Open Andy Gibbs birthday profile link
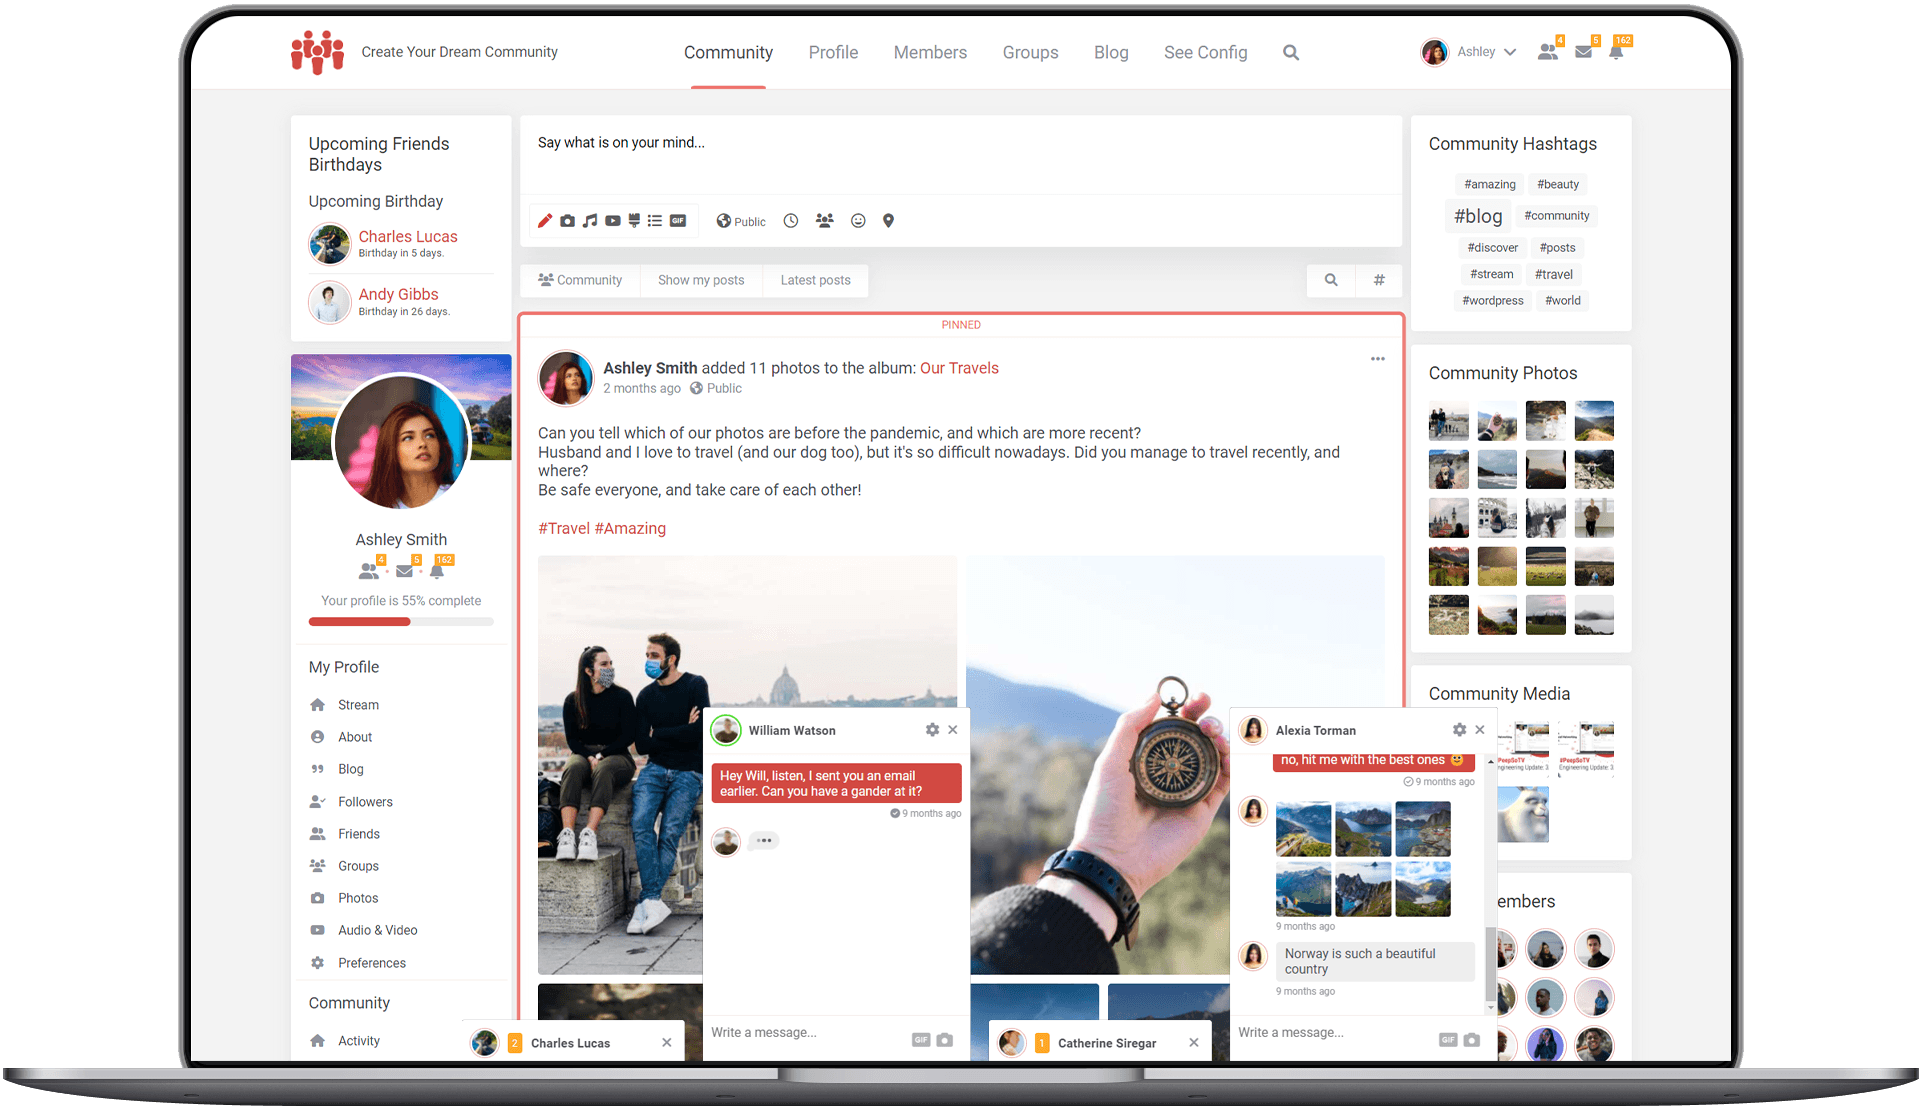Image resolution: width=1923 pixels, height=1118 pixels. (398, 295)
